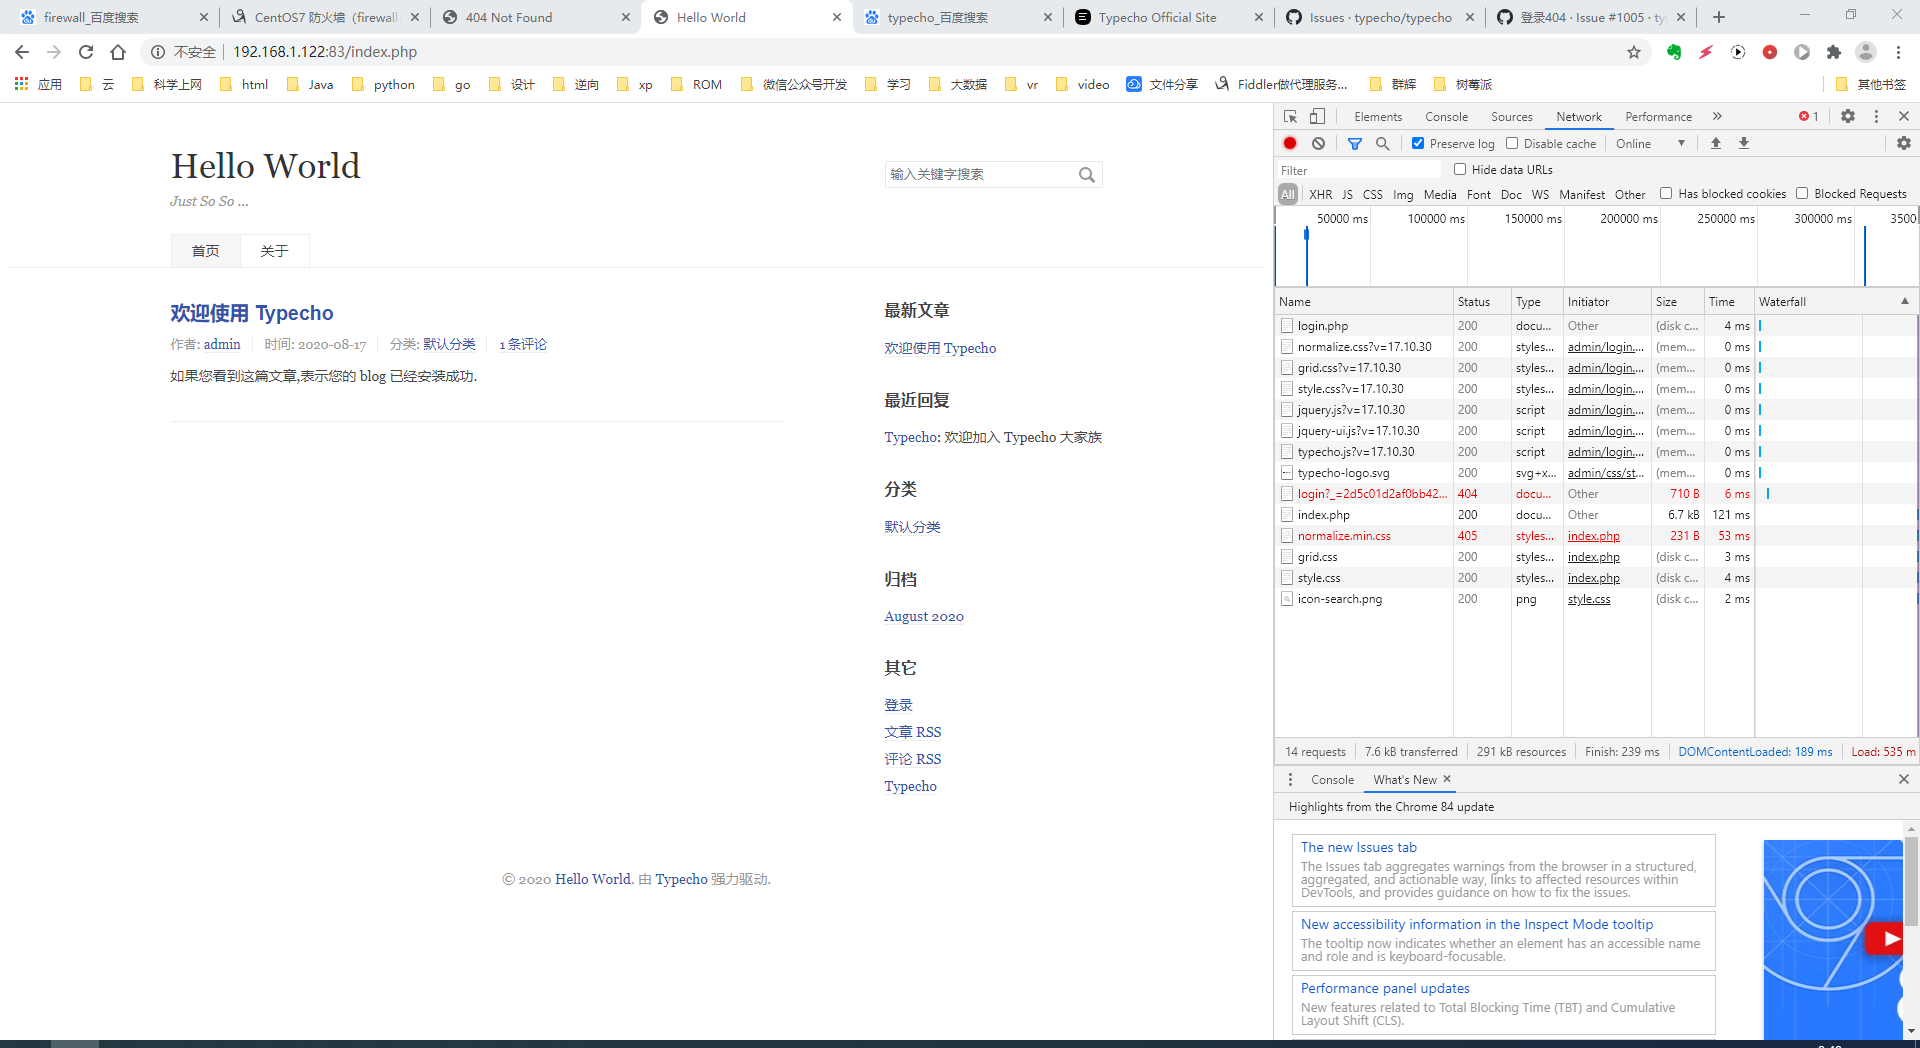
Task: Toggle the network request filter bar
Action: [x=1356, y=143]
